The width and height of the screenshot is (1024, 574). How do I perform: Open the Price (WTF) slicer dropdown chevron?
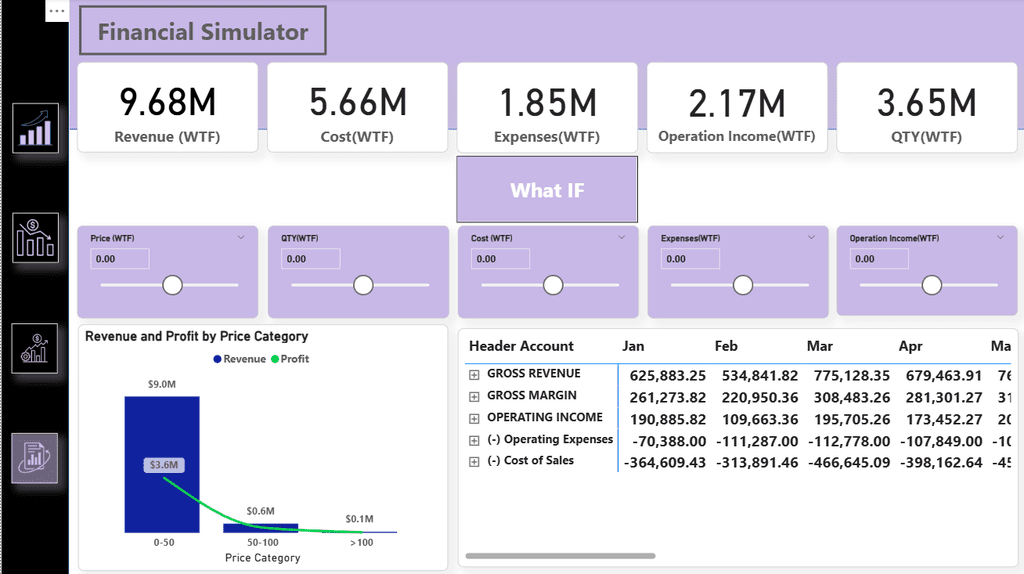[x=241, y=238]
